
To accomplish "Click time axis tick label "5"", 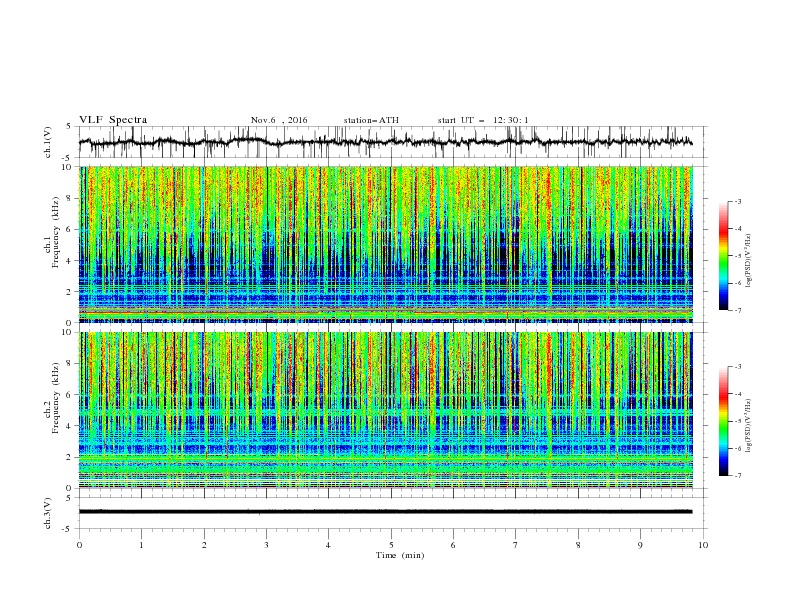I will (x=391, y=545).
